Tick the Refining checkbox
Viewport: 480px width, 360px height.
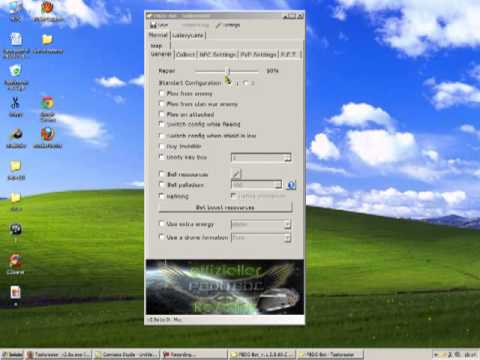click(x=162, y=196)
